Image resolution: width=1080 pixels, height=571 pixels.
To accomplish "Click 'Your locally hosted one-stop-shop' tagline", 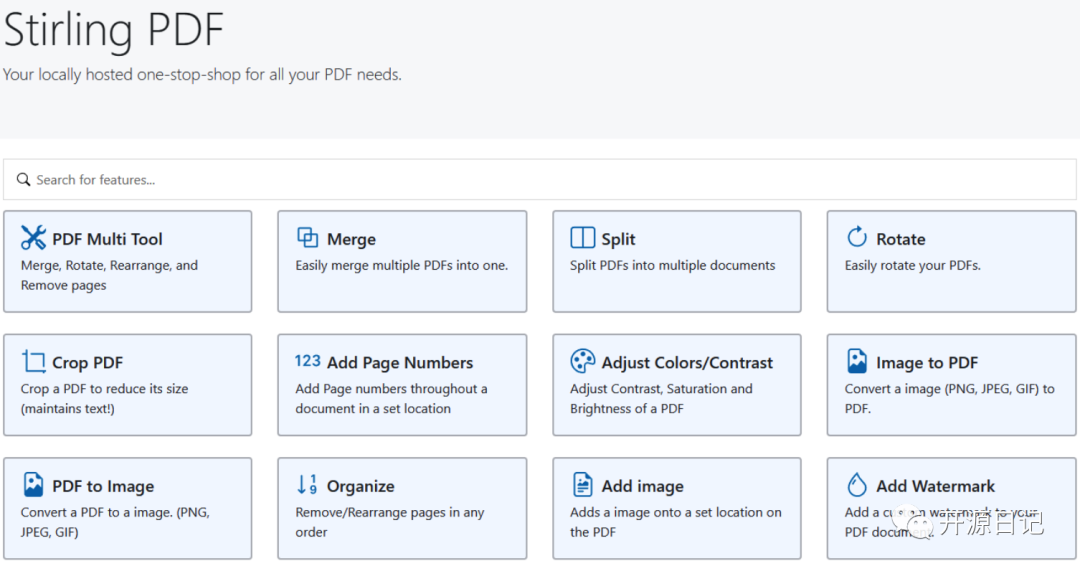I will [202, 74].
